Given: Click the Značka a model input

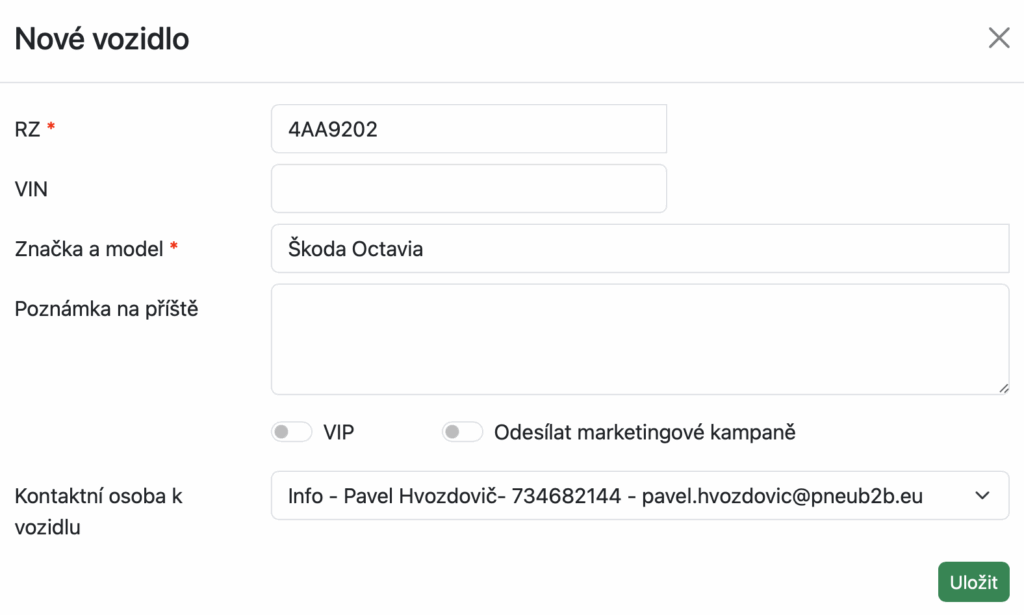Looking at the screenshot, I should click(639, 249).
